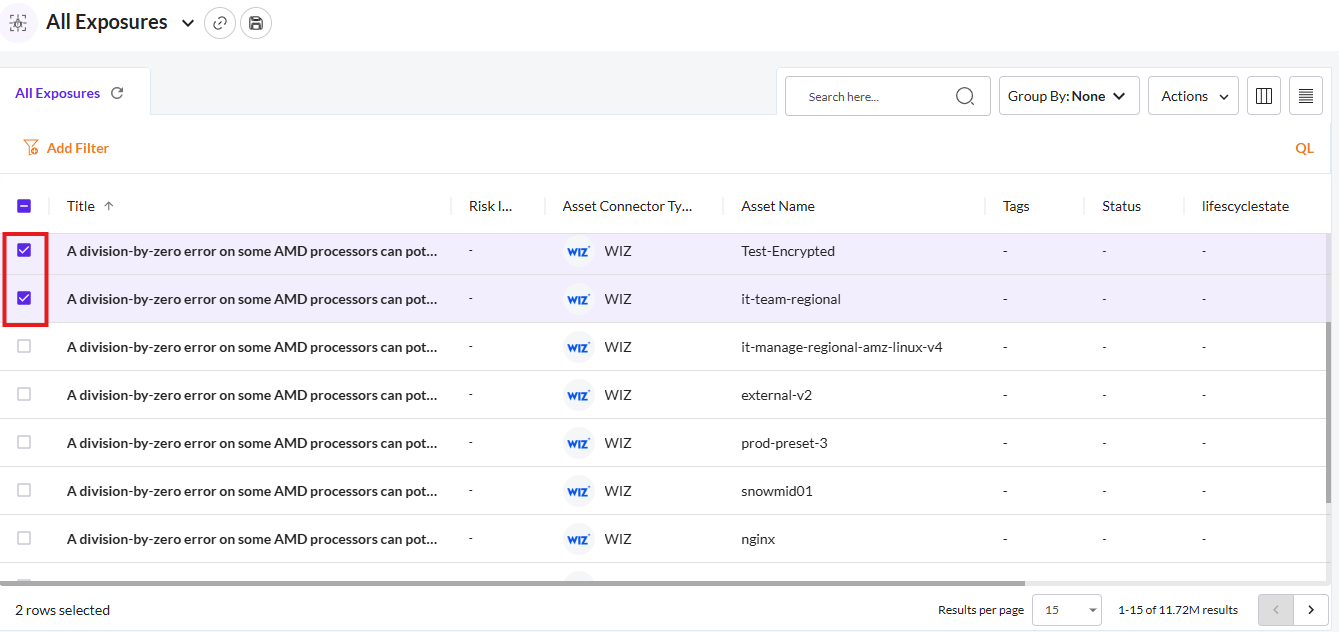
Task: Open the exposure title in it-team-regional row
Action: pos(252,299)
